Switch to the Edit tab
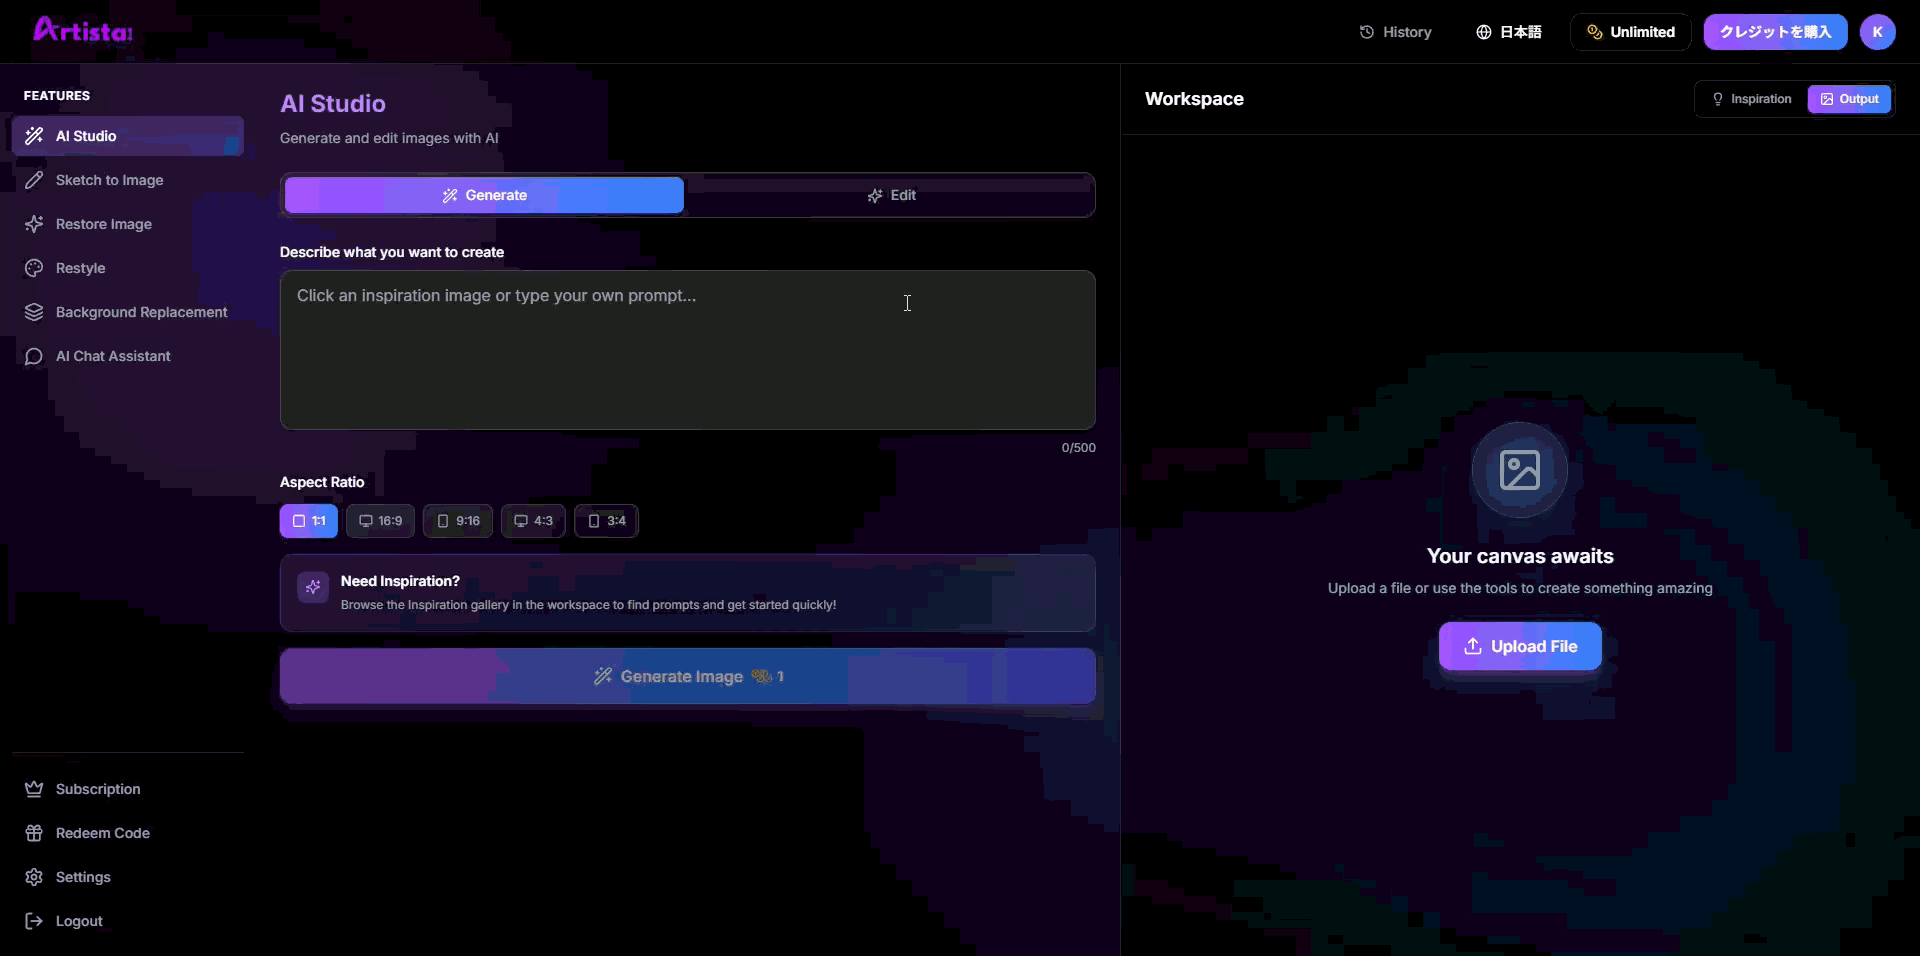Screen dimensions: 1920x956 891,195
